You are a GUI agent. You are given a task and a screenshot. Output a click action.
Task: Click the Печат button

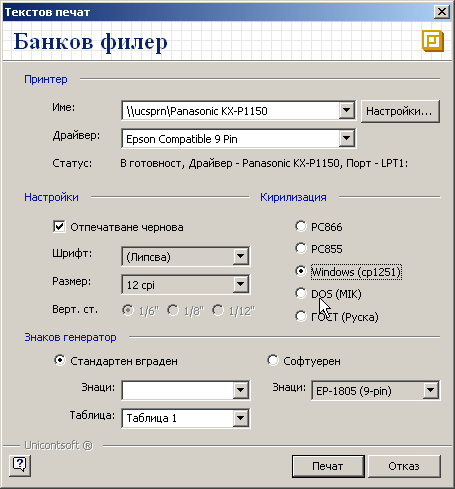328,466
